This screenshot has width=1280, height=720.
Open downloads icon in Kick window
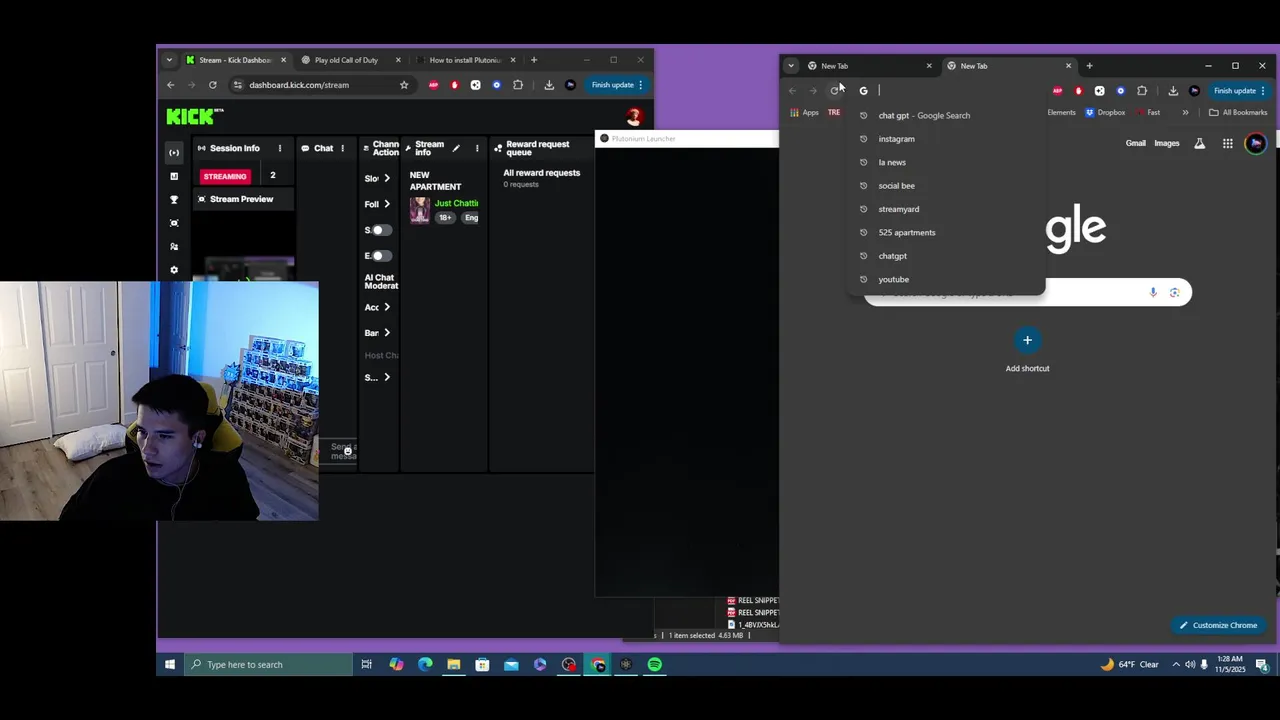(549, 85)
